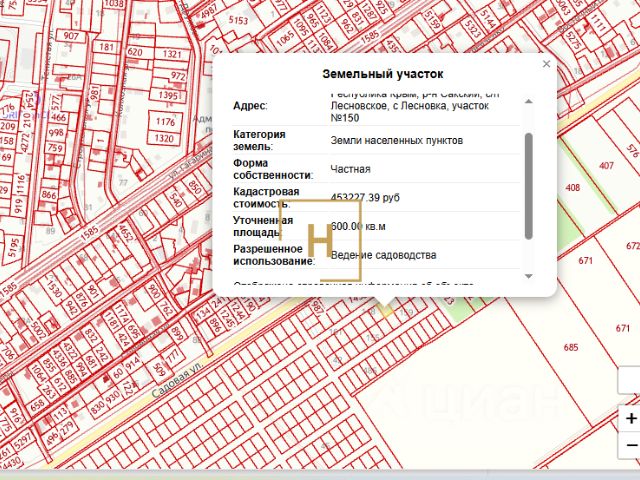Image resolution: width=640 pixels, height=480 pixels.
Task: Click the blank map control above zoom buttons
Action: (x=630, y=380)
